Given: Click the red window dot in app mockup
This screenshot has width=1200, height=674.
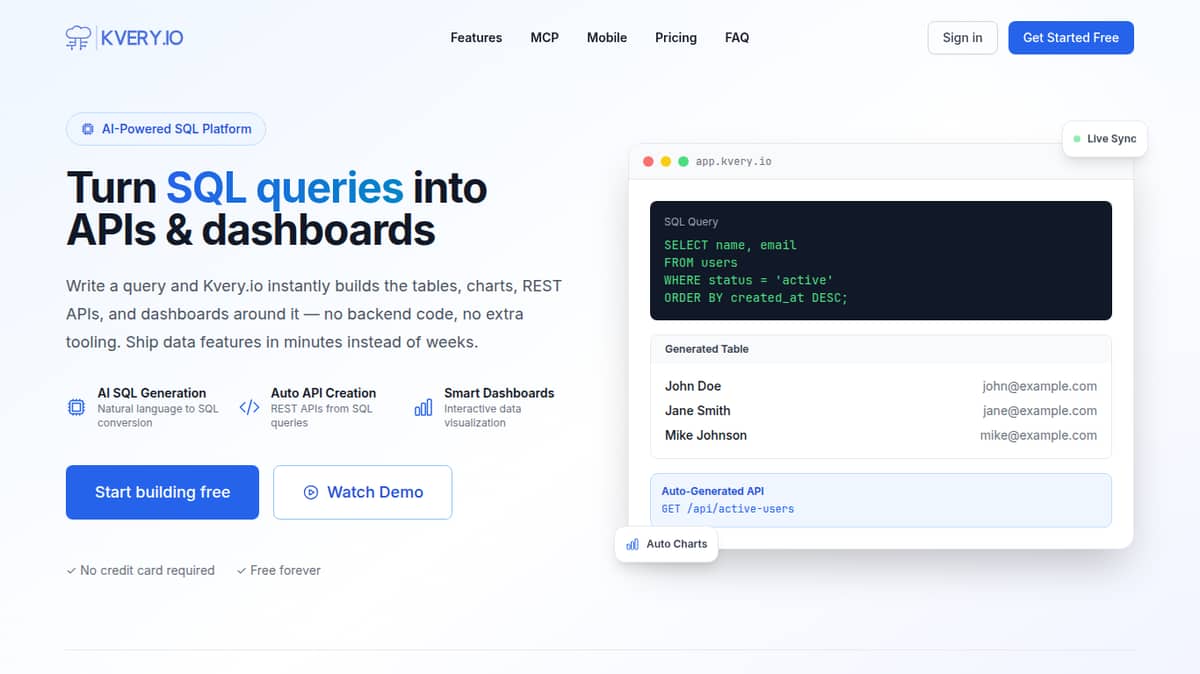Looking at the screenshot, I should [648, 161].
